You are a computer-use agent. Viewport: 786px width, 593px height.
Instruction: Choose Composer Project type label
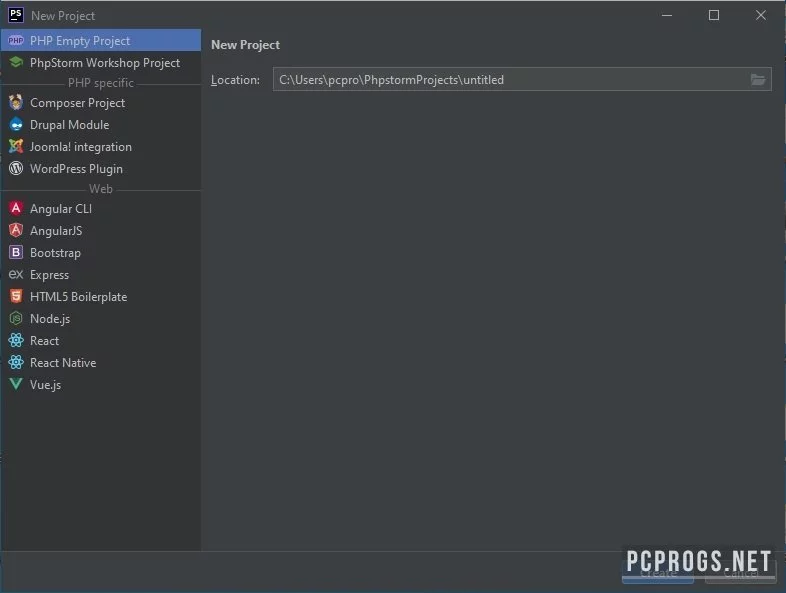(77, 103)
